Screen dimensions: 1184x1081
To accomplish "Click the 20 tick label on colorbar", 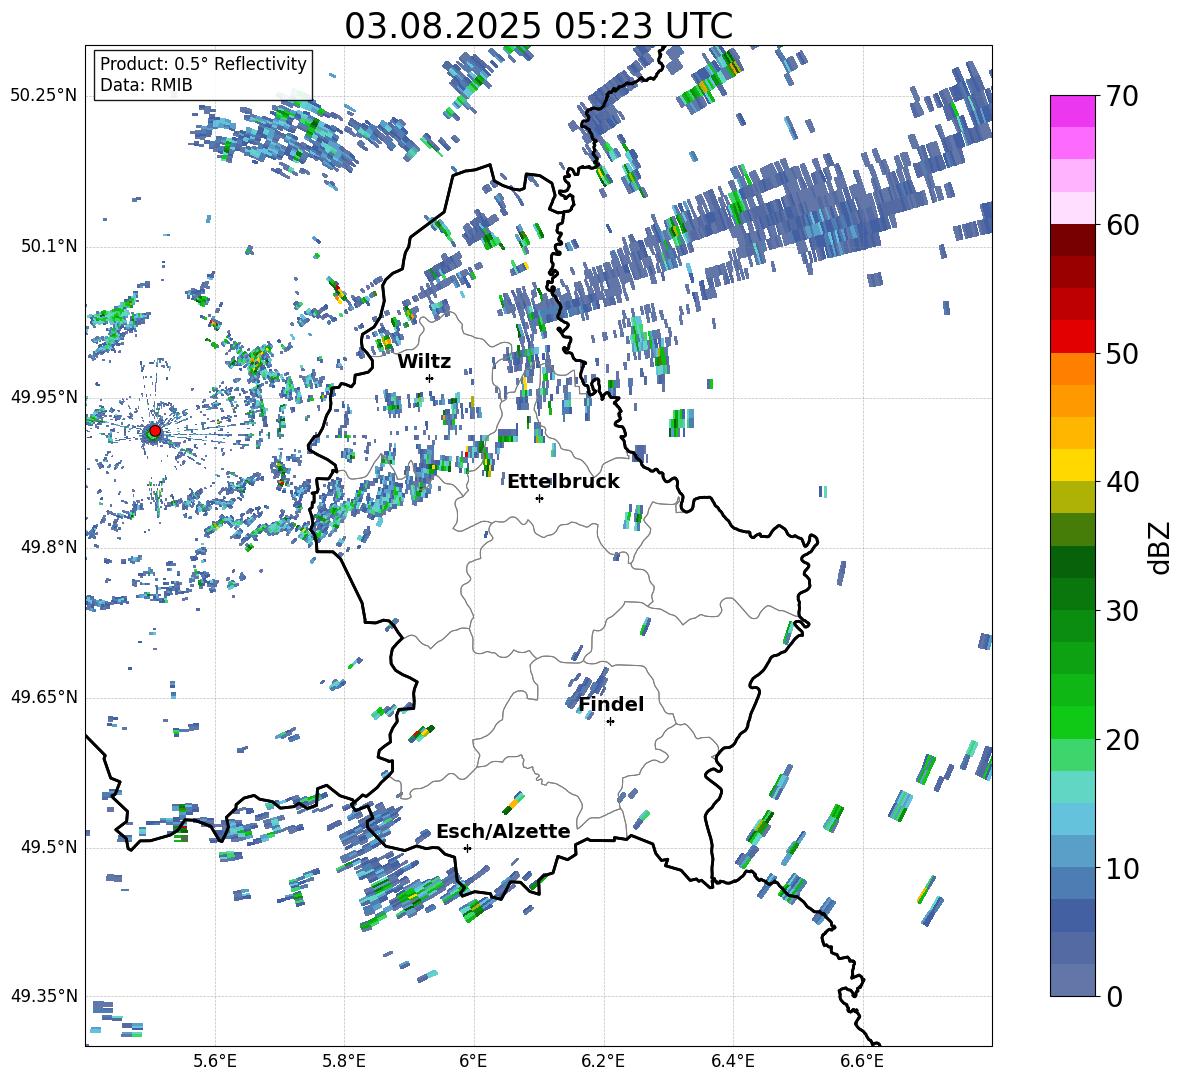I will point(1122,739).
